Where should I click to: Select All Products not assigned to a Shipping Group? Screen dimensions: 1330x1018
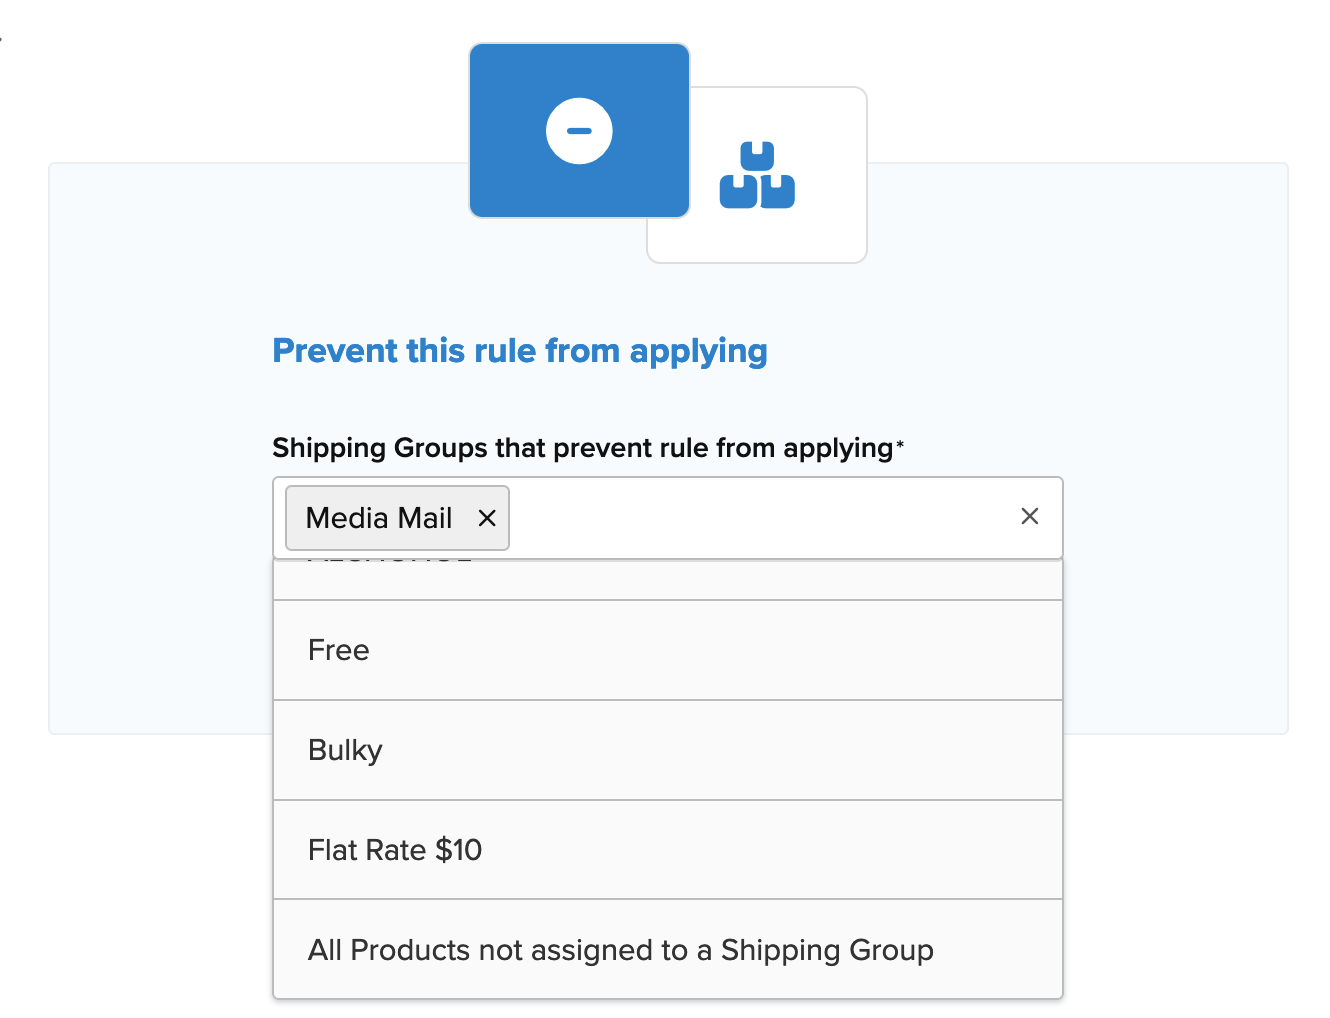[x=620, y=950]
